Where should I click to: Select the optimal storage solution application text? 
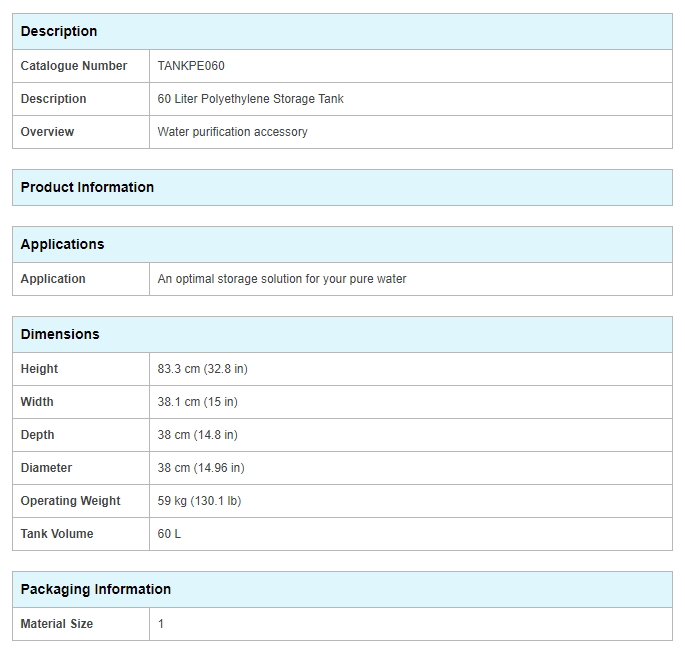[x=281, y=279]
